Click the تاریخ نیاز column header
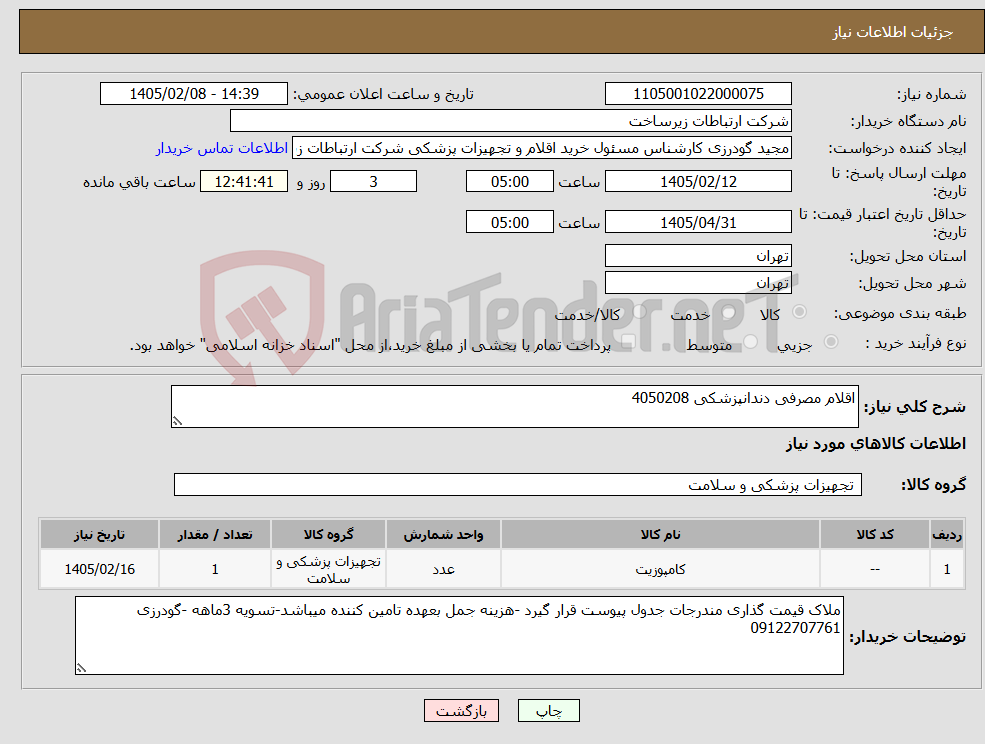 click(99, 534)
